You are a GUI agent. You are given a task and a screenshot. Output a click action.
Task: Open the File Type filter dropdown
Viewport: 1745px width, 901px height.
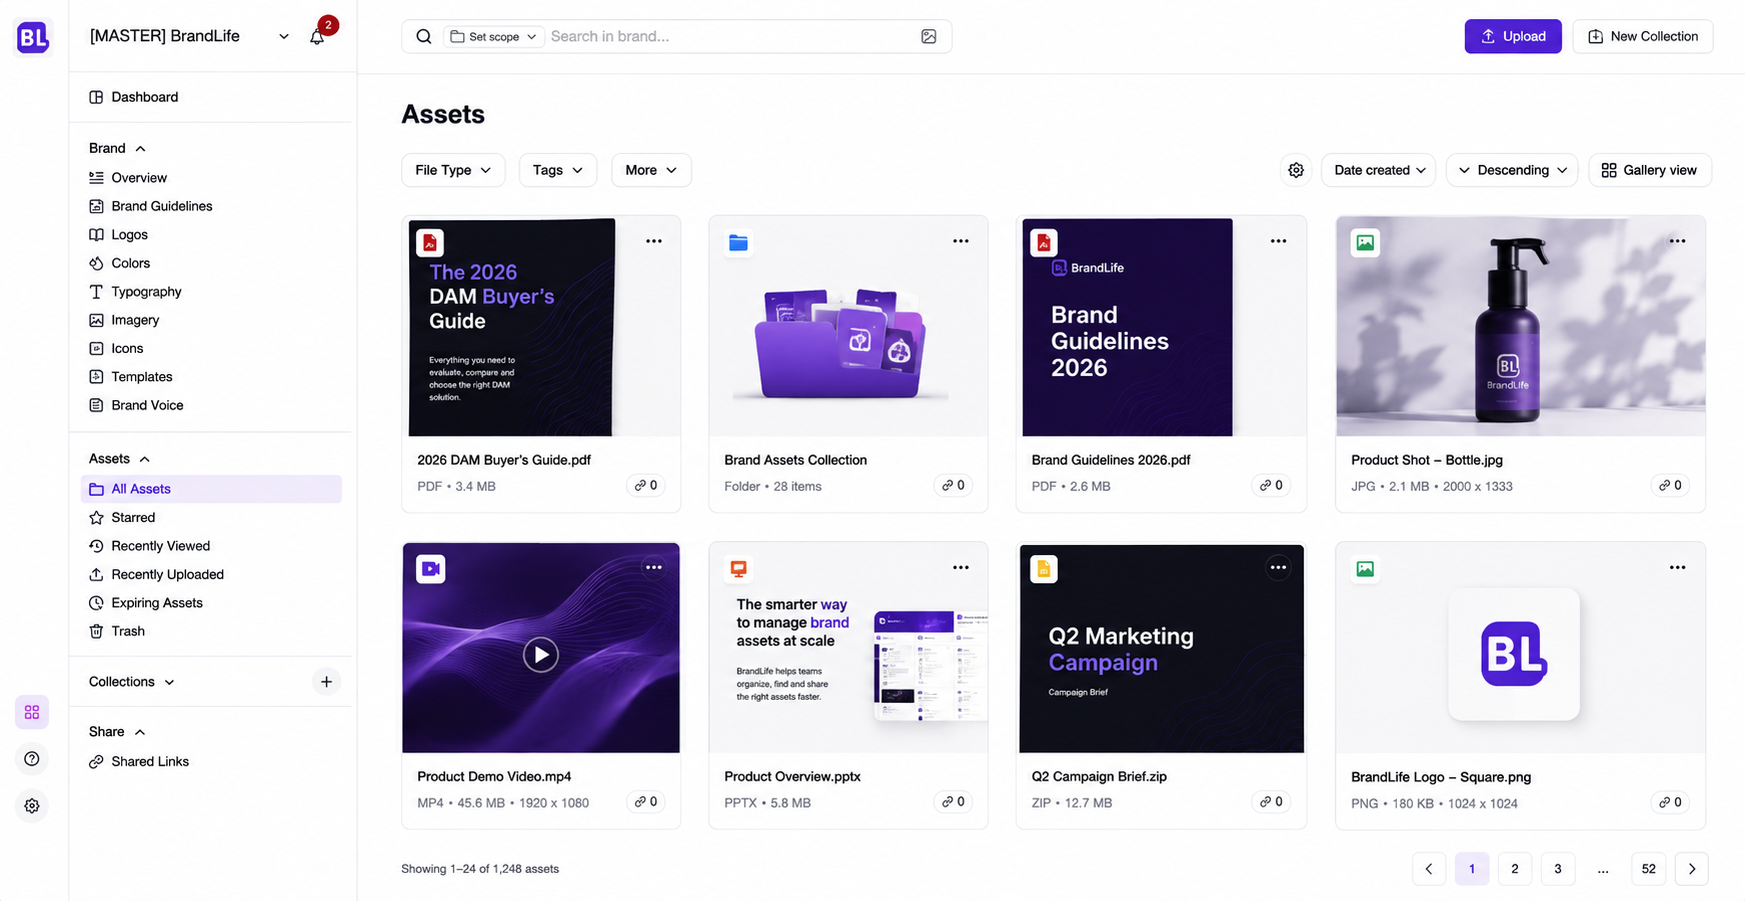pyautogui.click(x=453, y=170)
